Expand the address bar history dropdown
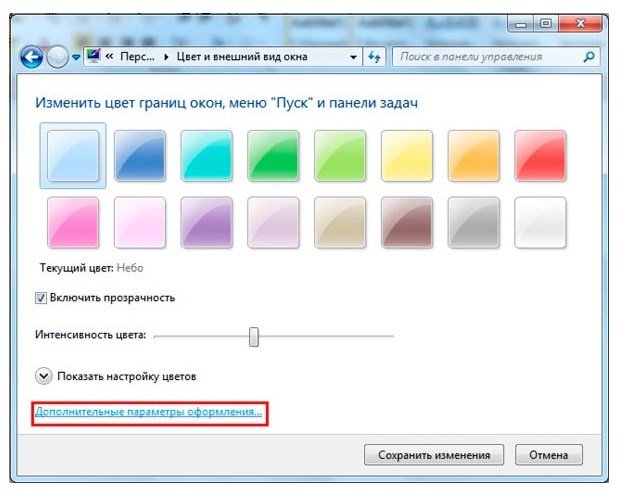 click(354, 58)
